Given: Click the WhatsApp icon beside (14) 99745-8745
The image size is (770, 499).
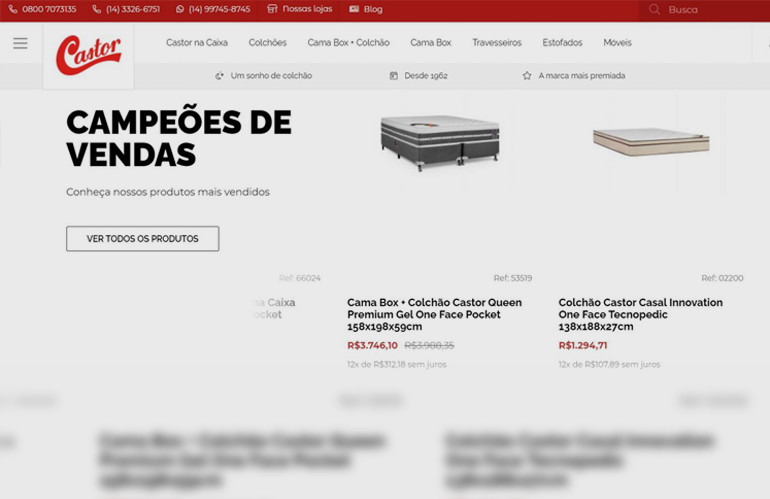Looking at the screenshot, I should click(x=180, y=9).
